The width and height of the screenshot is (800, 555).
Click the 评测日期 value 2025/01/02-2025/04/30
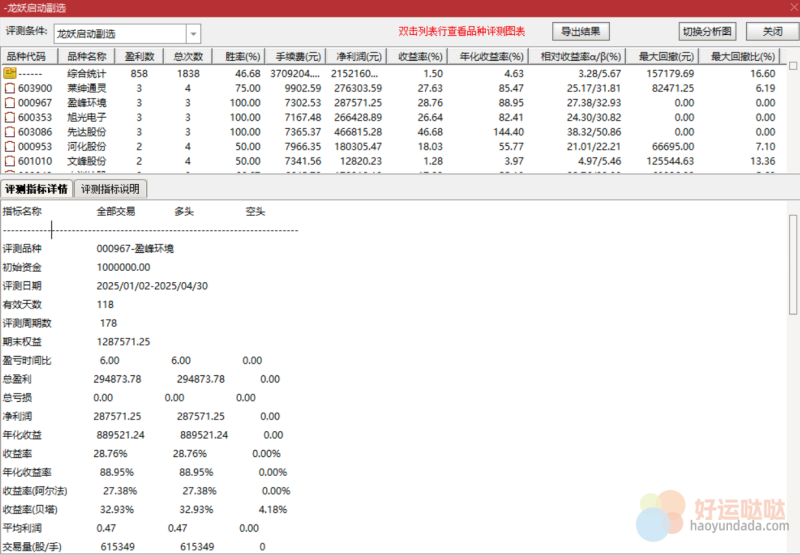[152, 286]
